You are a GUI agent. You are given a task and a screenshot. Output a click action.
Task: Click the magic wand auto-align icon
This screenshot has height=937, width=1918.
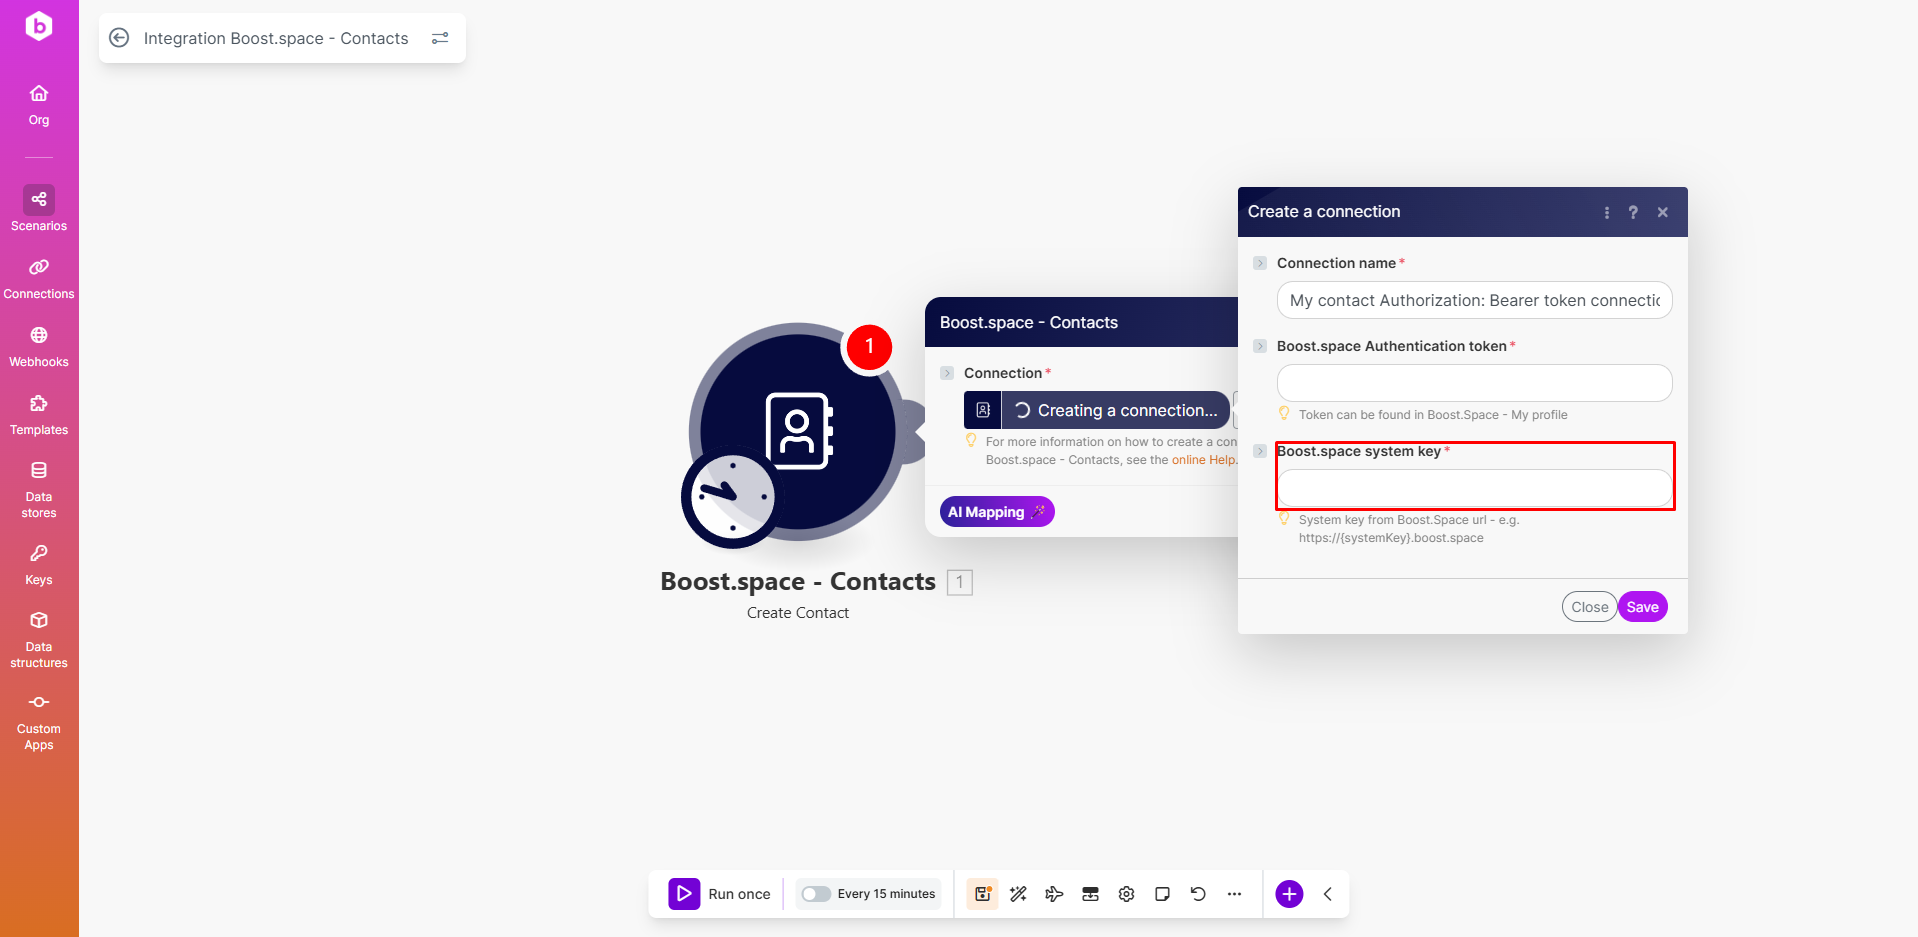(x=1018, y=894)
